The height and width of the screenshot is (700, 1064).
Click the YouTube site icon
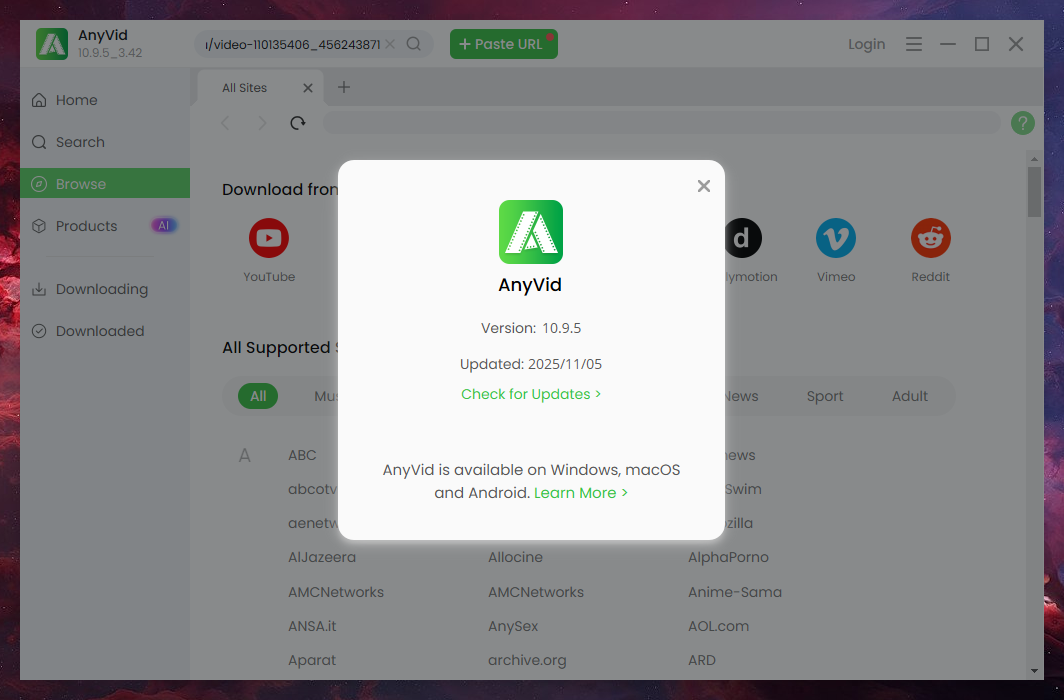pos(269,238)
